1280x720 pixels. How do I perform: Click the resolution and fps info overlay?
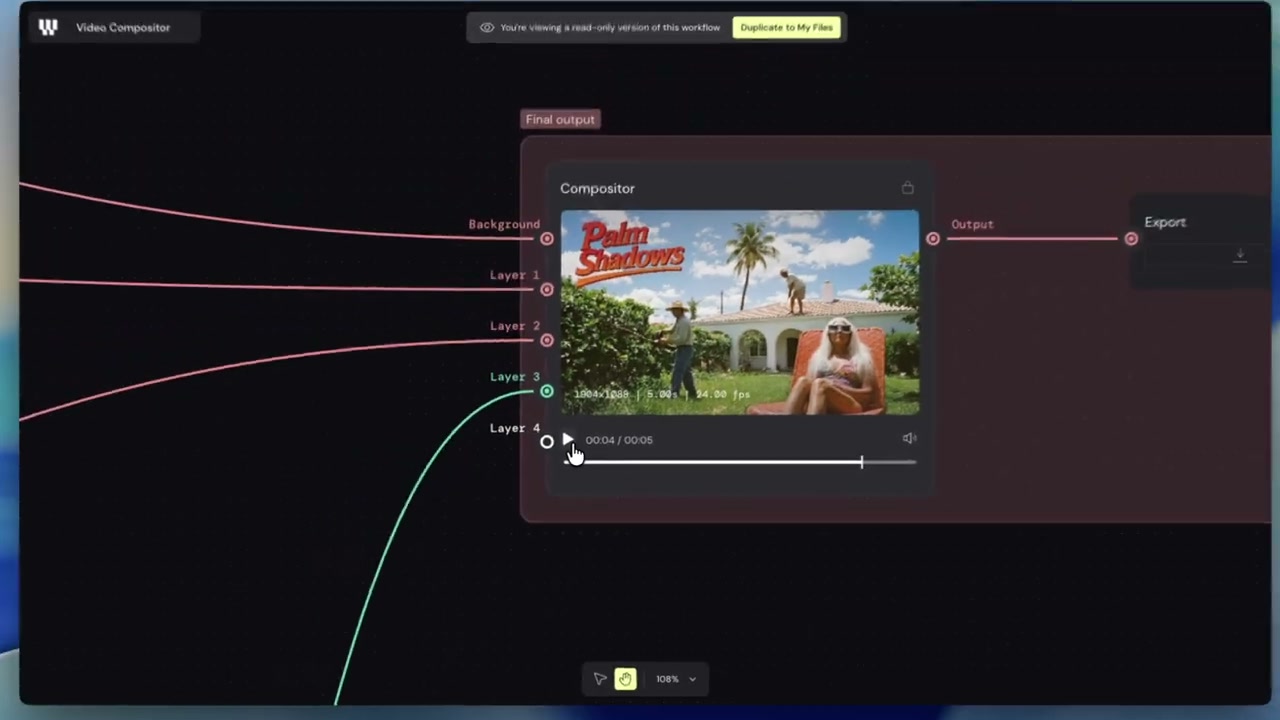(x=662, y=394)
